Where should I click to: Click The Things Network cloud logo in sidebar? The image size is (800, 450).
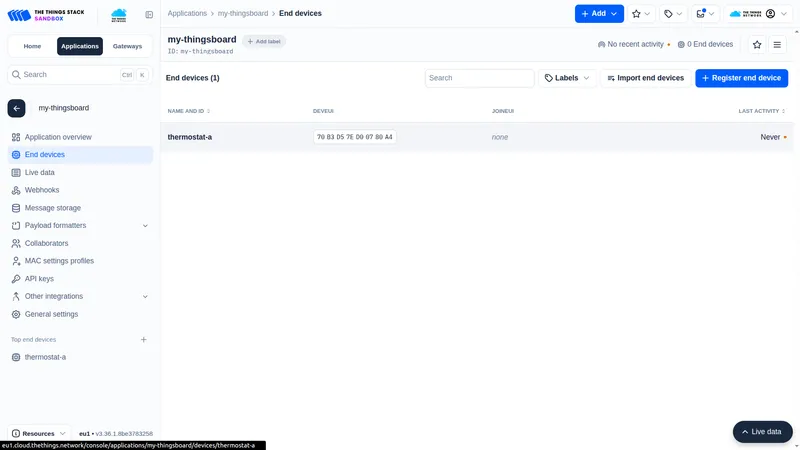(x=119, y=15)
